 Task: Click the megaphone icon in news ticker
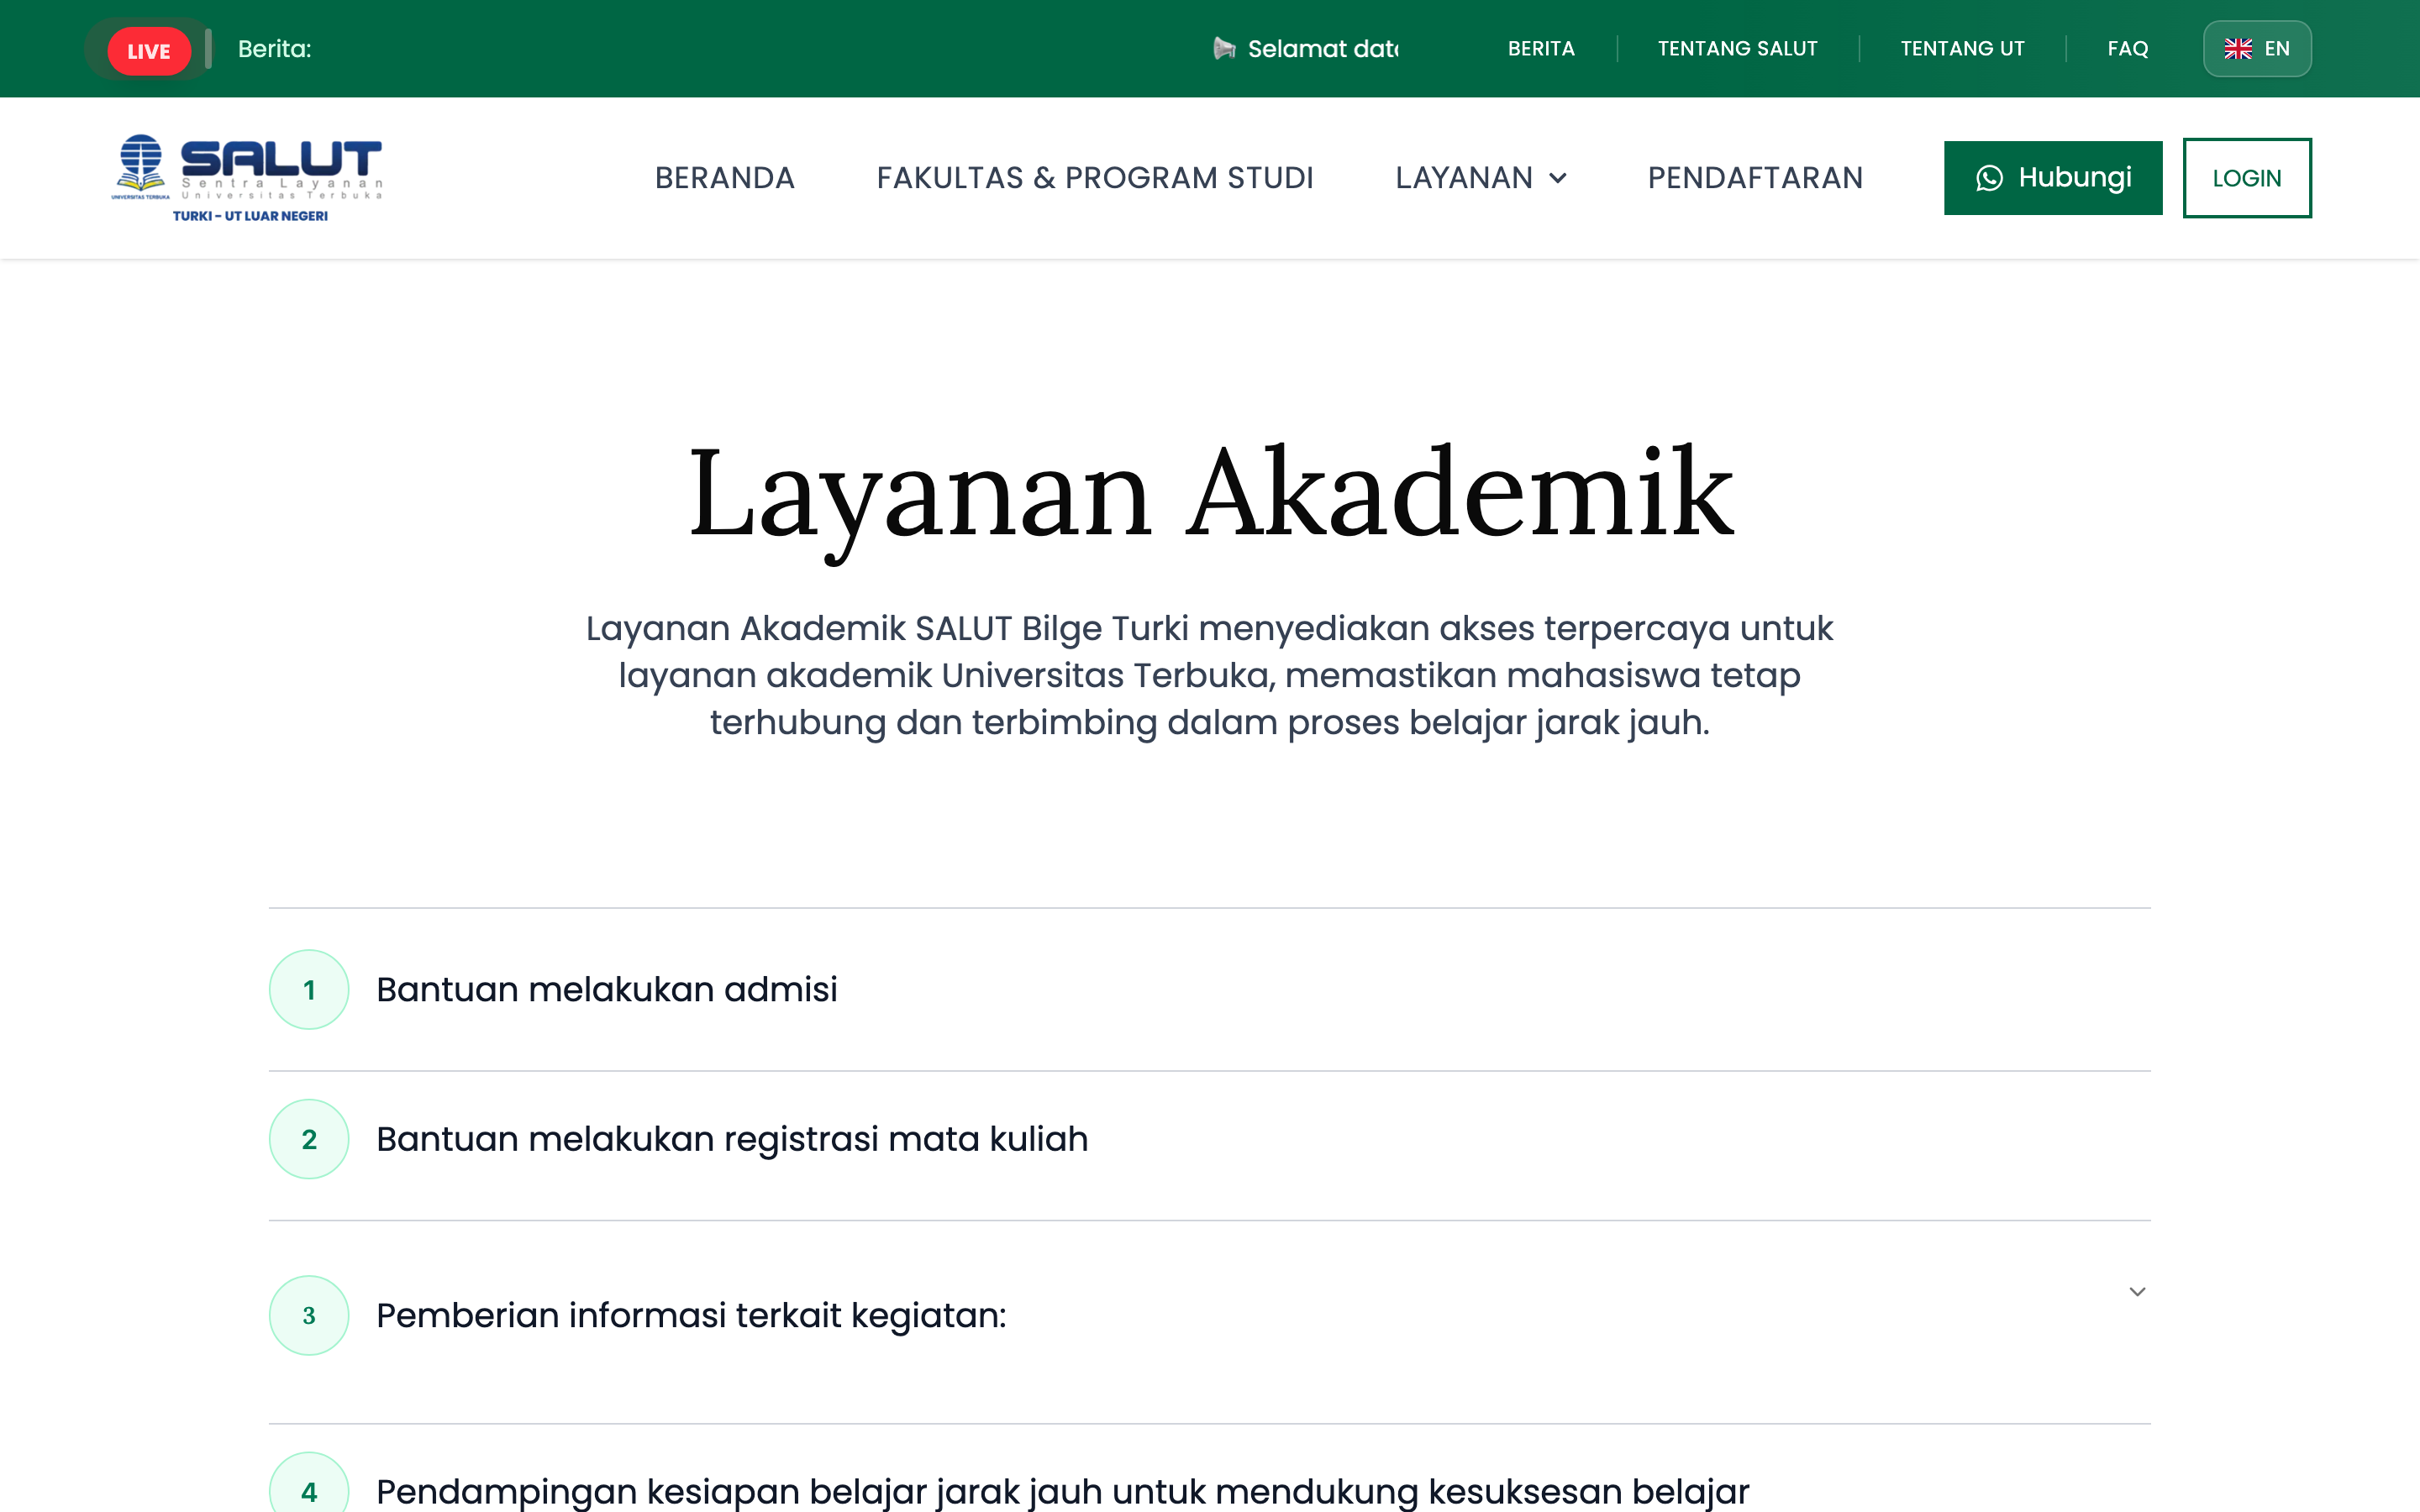click(1224, 48)
